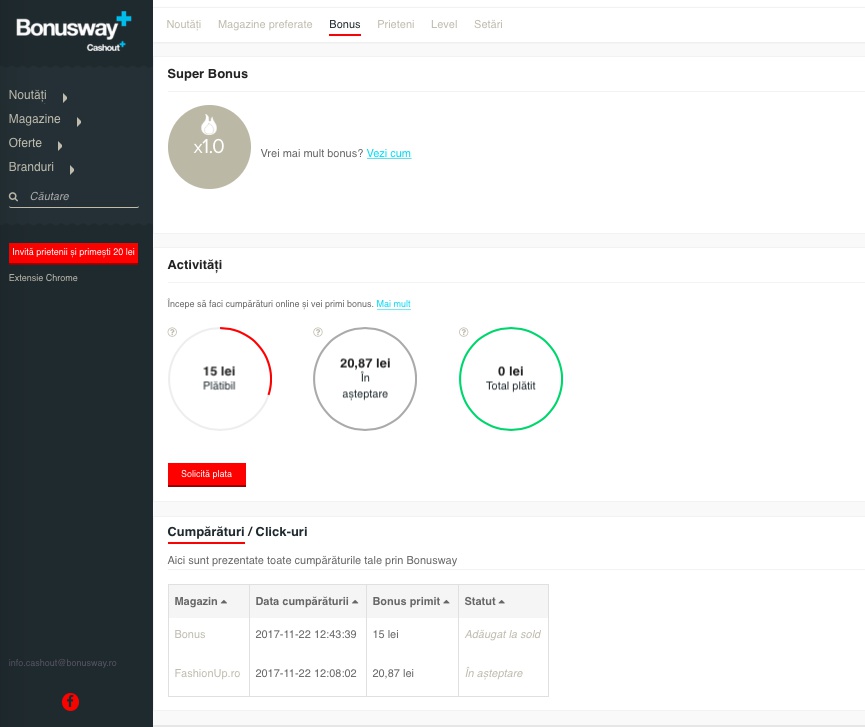865x727 pixels.
Task: Focus the Căutare search field
Action: pyautogui.click(x=82, y=197)
